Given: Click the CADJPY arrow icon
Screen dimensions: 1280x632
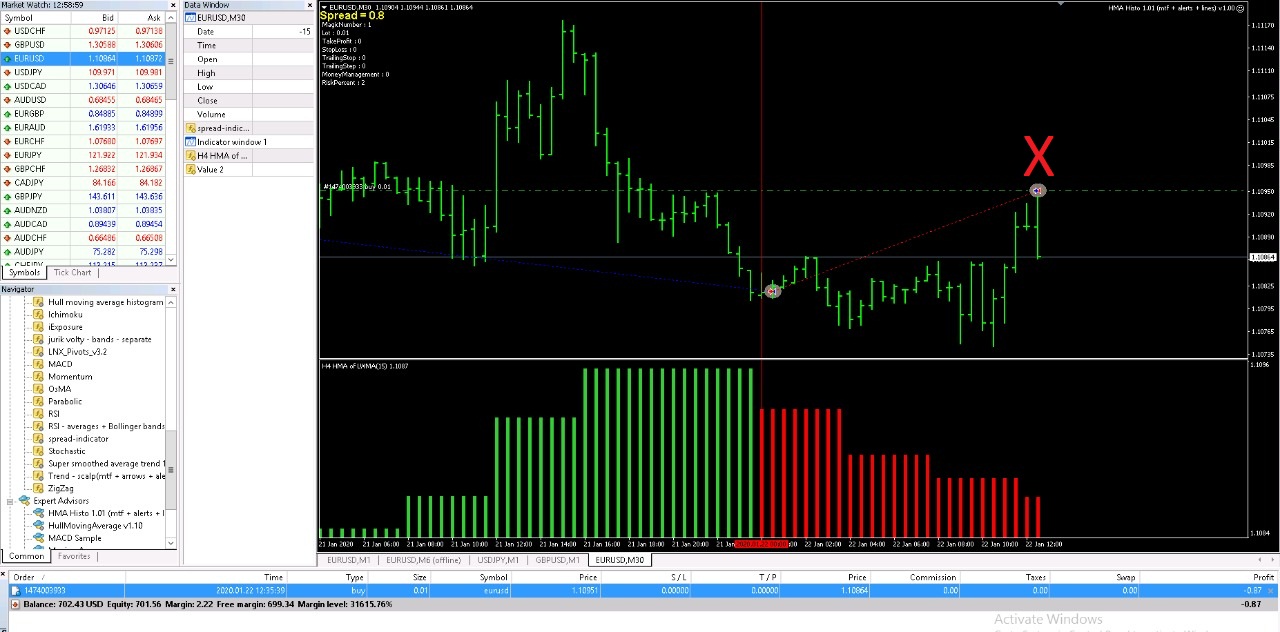Looking at the screenshot, I should 8,183.
